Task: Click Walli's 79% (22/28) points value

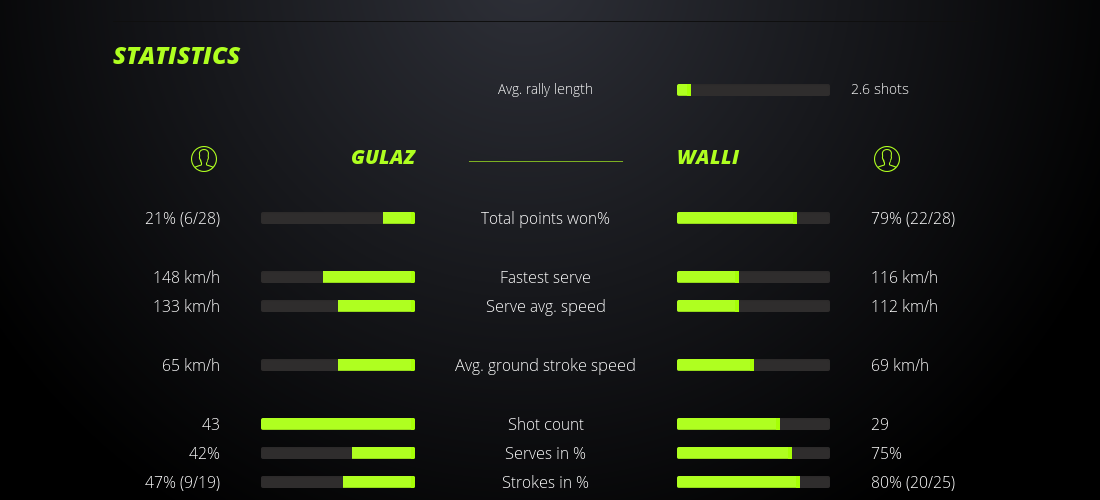Action: coord(913,218)
